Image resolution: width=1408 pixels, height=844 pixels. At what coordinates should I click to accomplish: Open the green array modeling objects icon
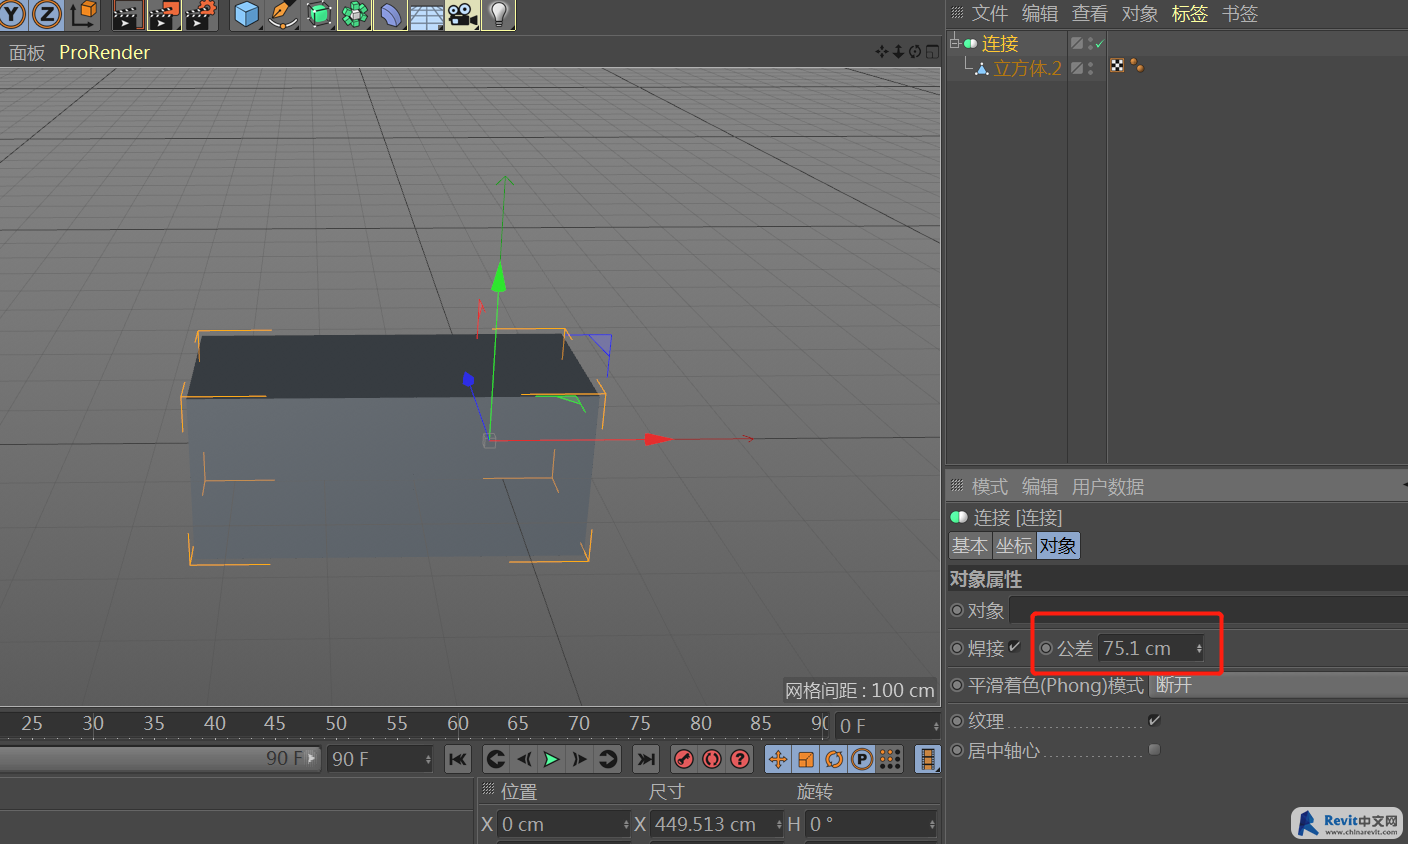coord(355,14)
